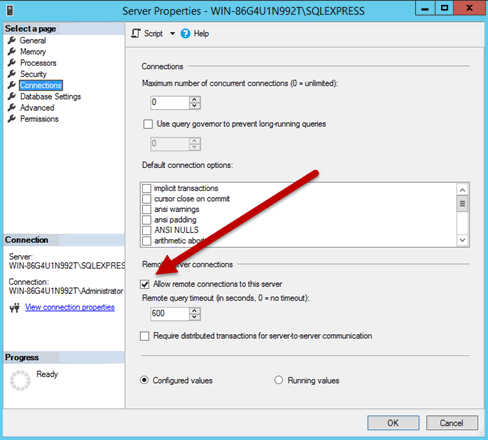Click the wrench icon beside Security

(x=12, y=74)
